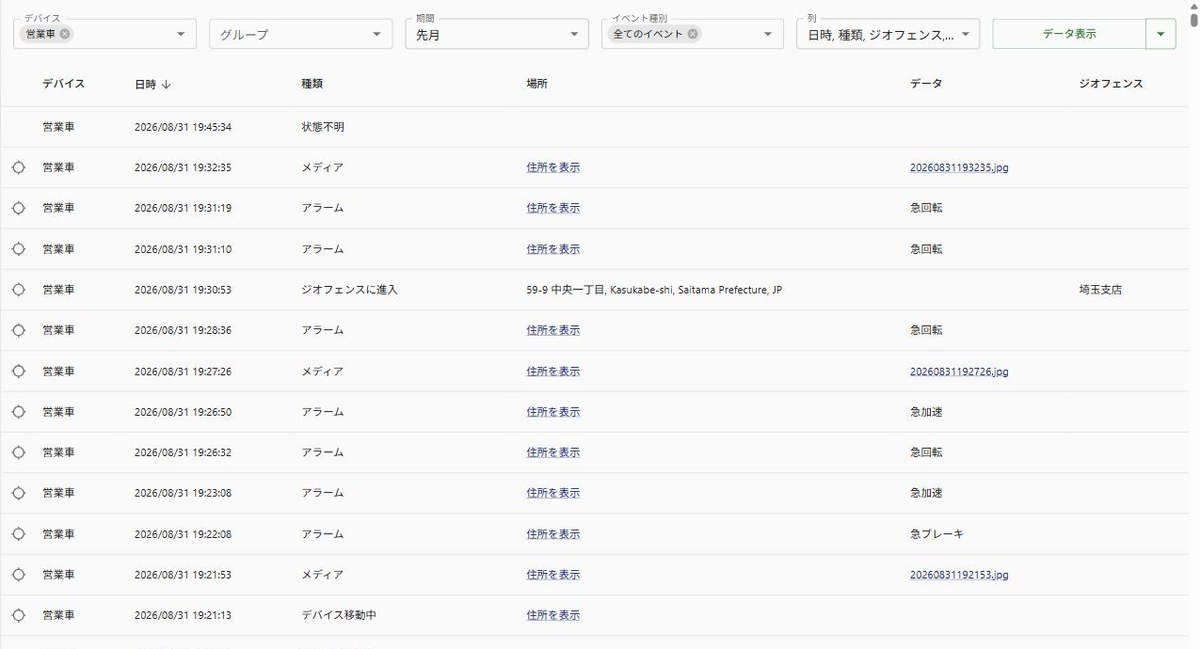
Task: Select 急回転 in the 19:28:36 row
Action: click(926, 330)
